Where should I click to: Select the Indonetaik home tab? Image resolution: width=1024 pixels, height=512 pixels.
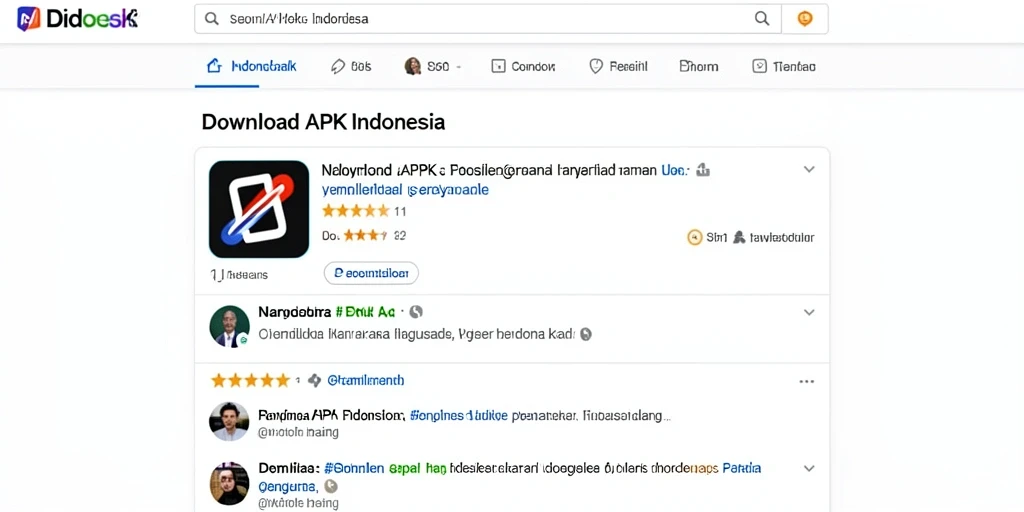click(x=251, y=66)
